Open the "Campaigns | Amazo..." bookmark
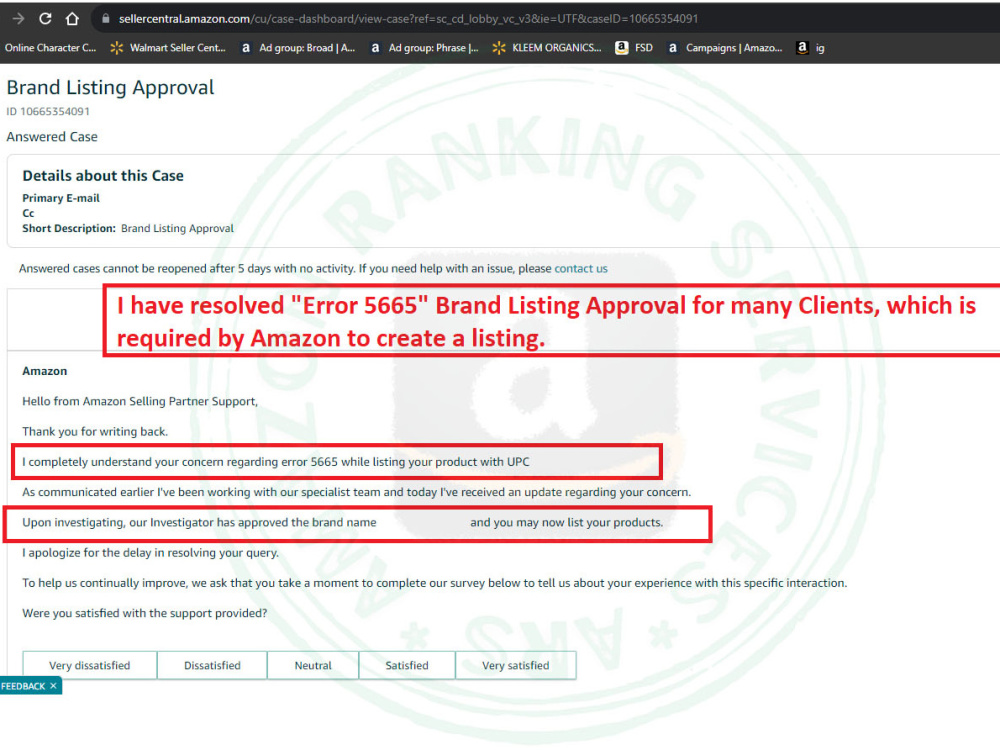This screenshot has width=1000, height=750. pyautogui.click(x=728, y=47)
